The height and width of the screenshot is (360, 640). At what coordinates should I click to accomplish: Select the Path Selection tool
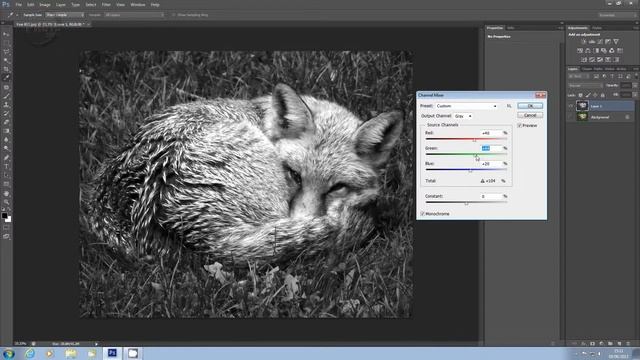(6, 175)
